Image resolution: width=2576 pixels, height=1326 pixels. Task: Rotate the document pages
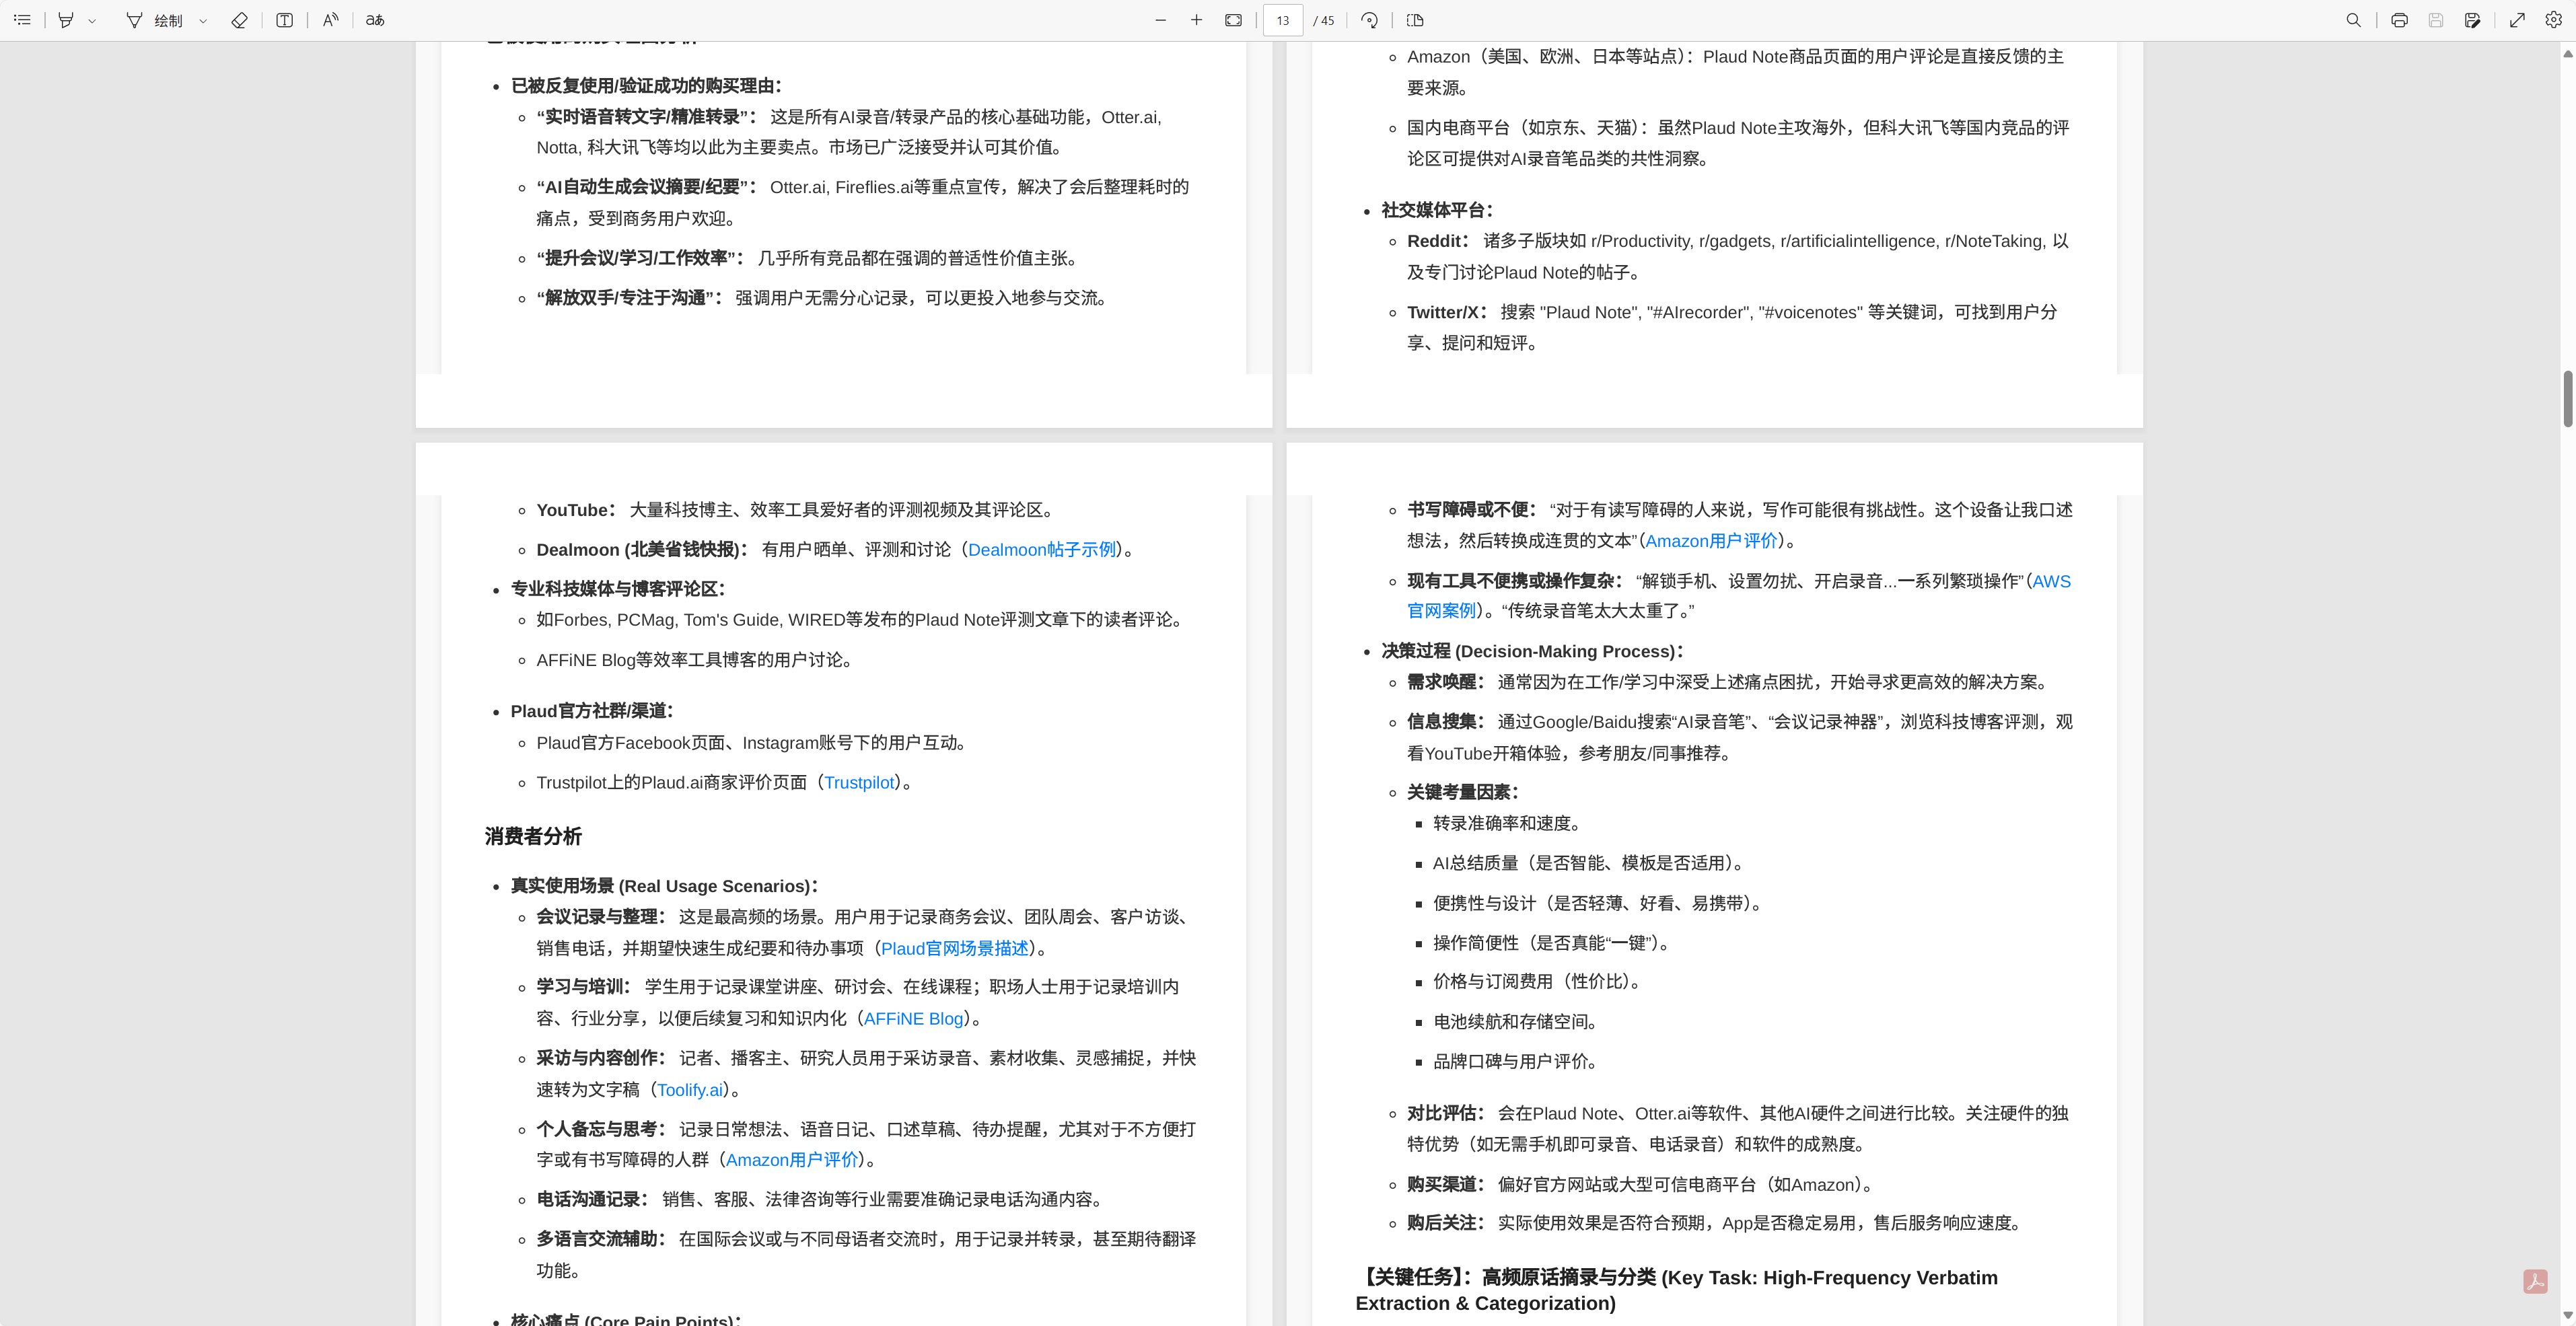(x=1370, y=20)
